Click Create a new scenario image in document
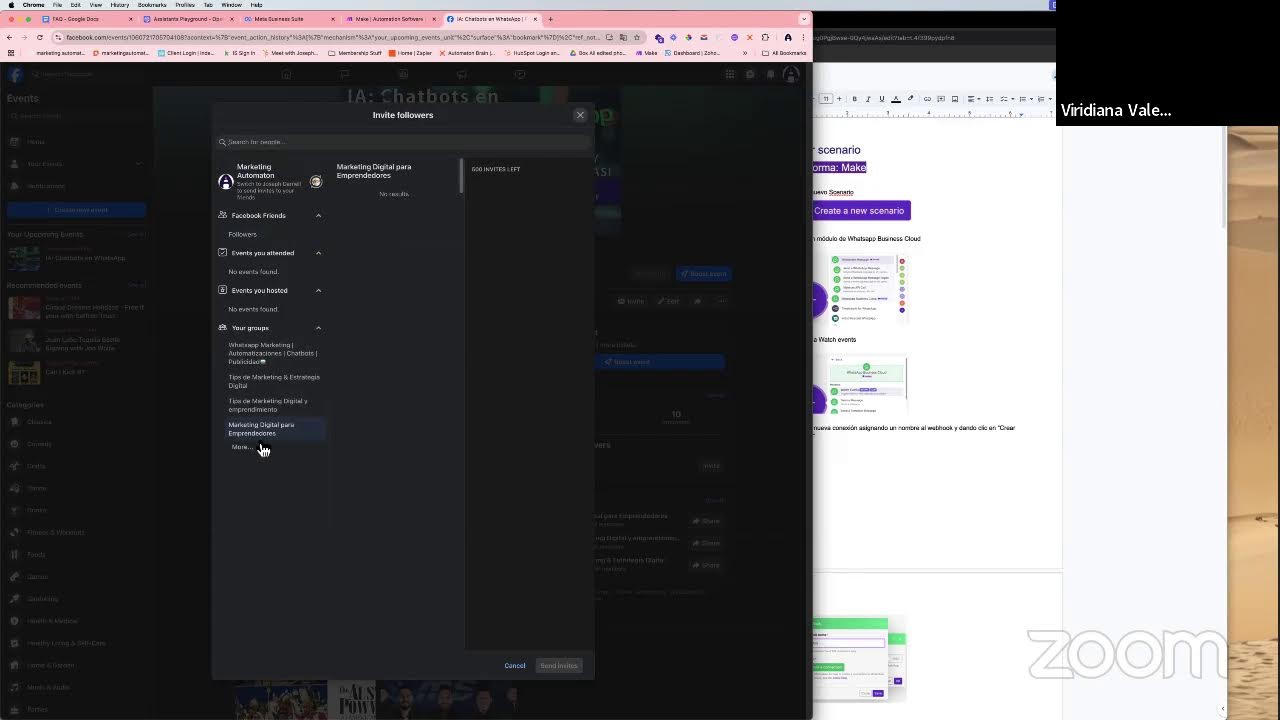 [861, 211]
